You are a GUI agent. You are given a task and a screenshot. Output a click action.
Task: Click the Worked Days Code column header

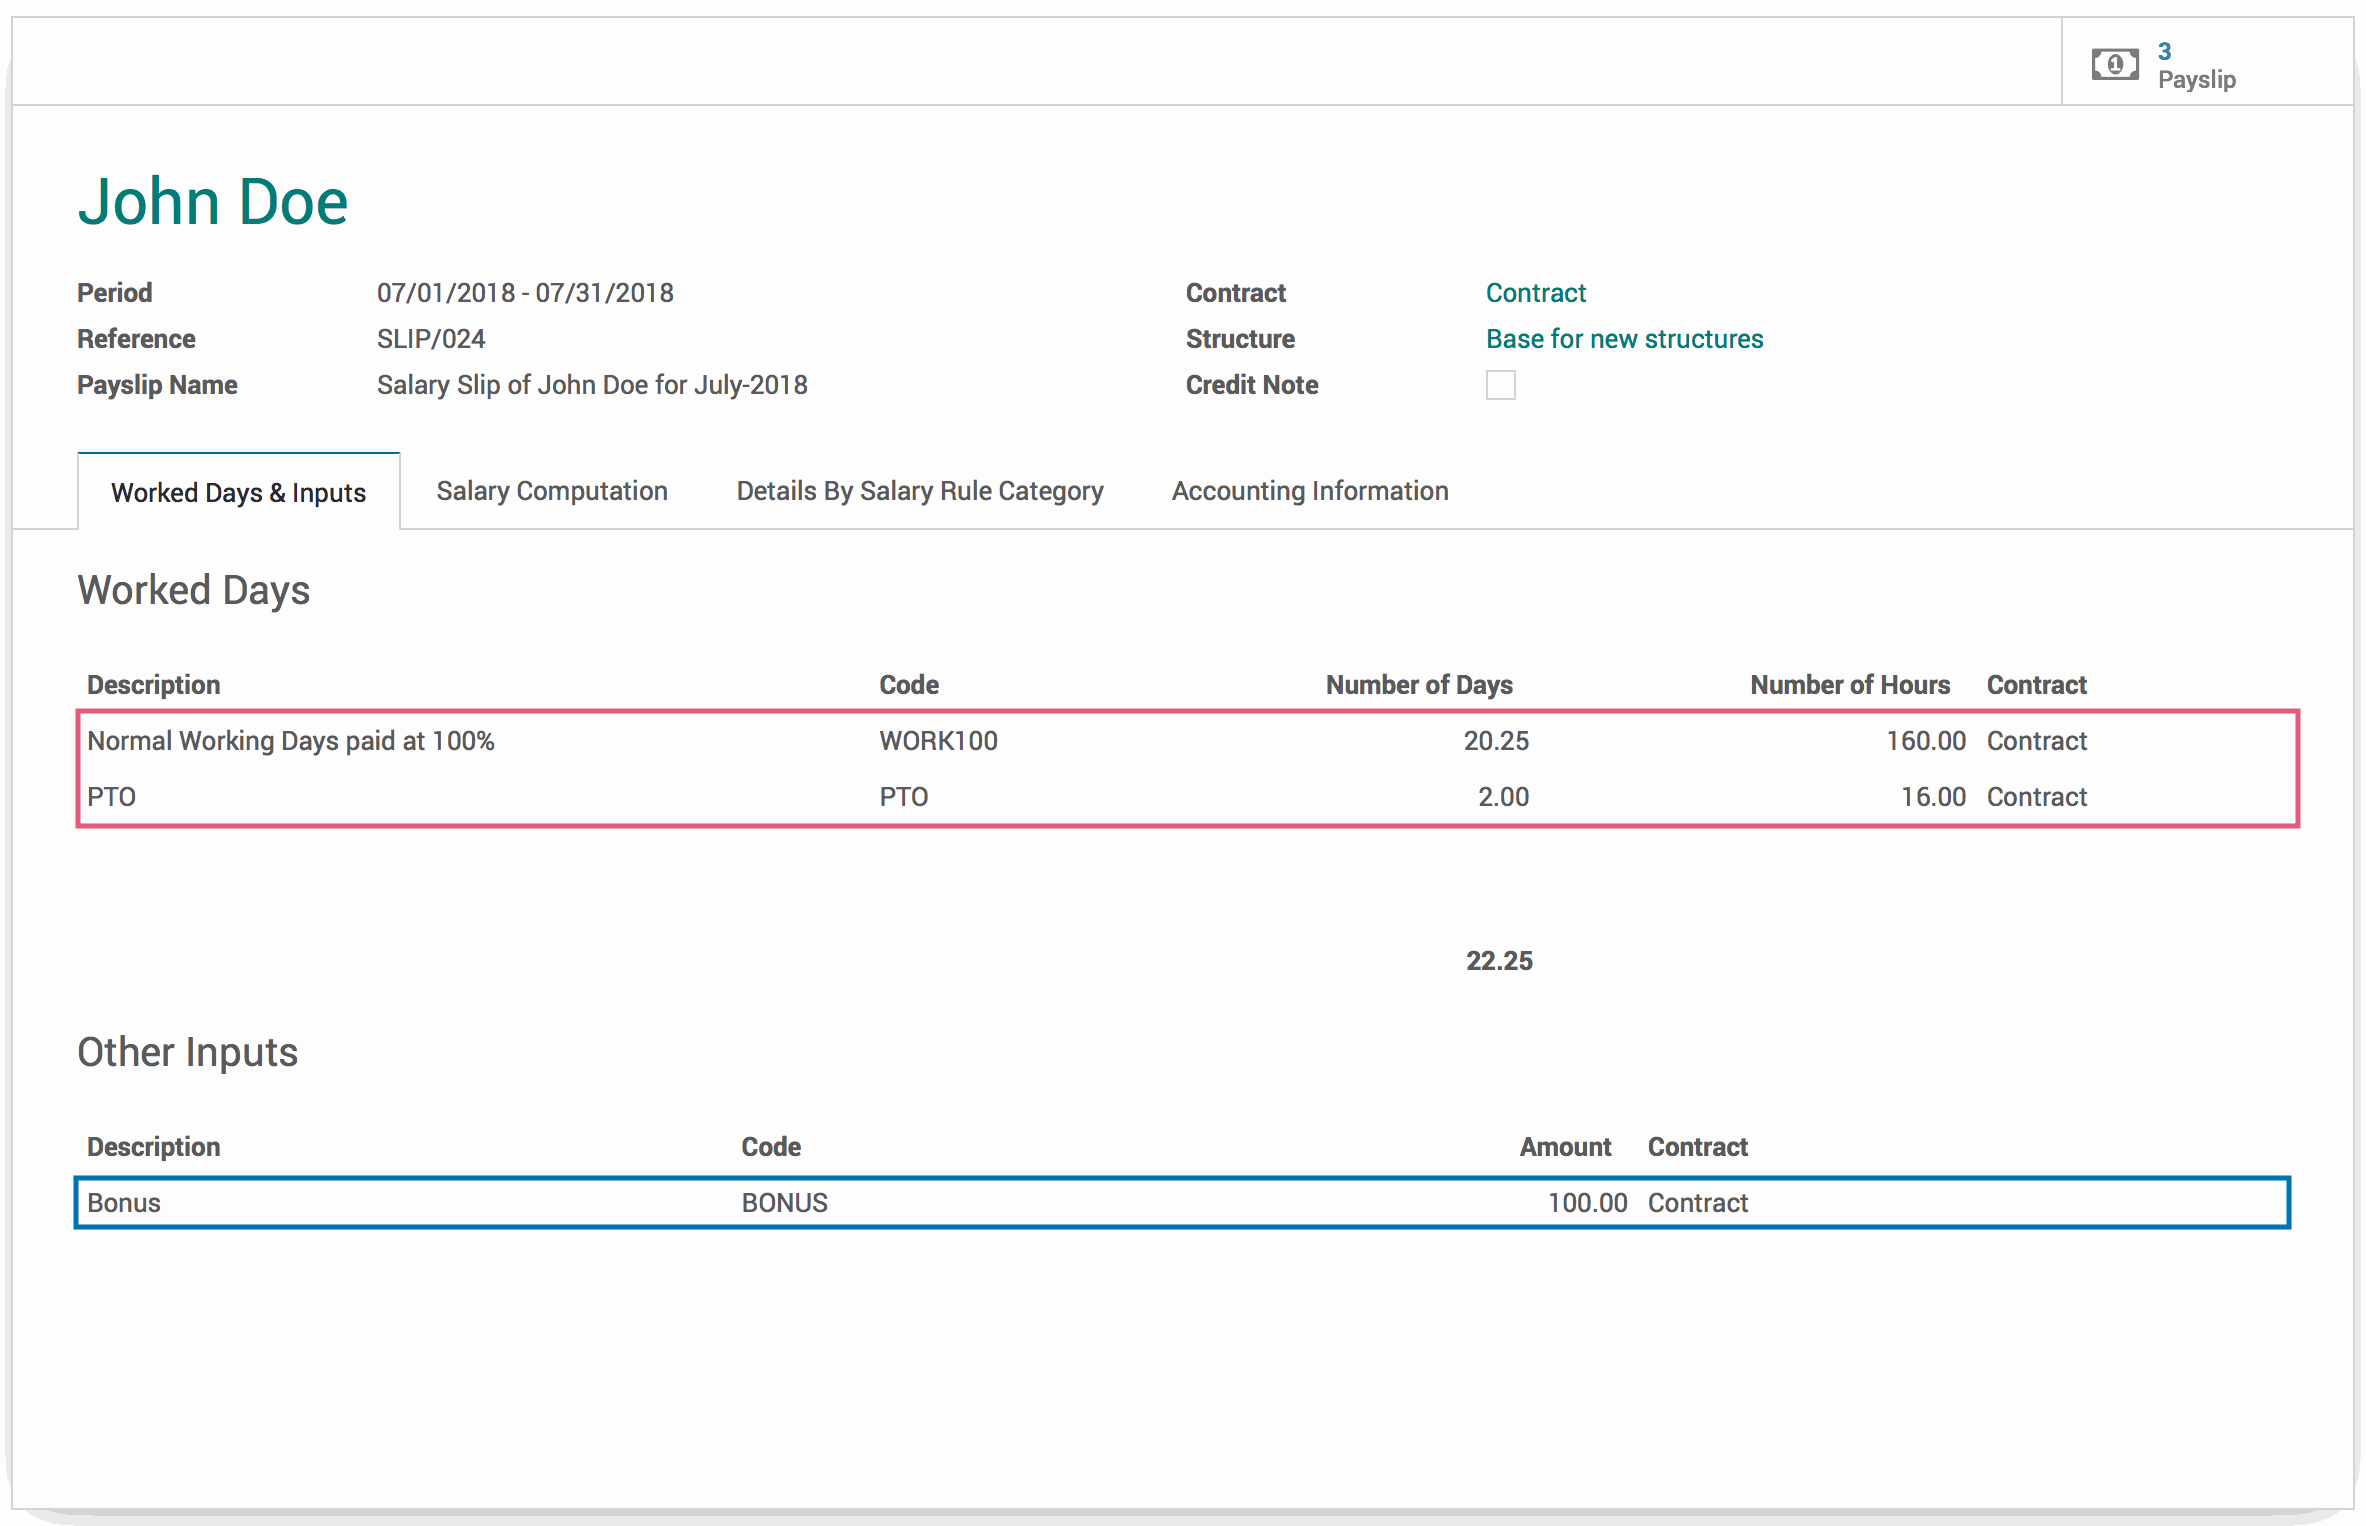(908, 685)
